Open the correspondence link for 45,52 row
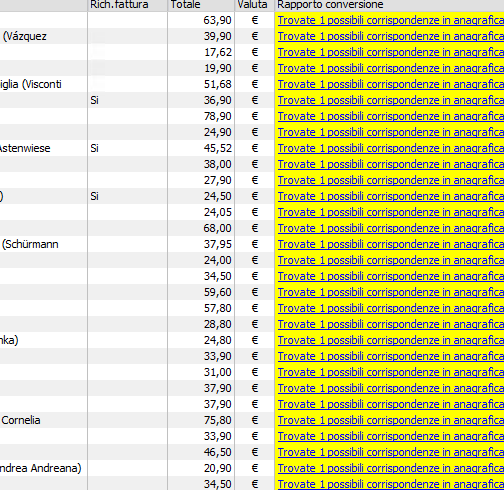The image size is (504, 490). tap(391, 148)
